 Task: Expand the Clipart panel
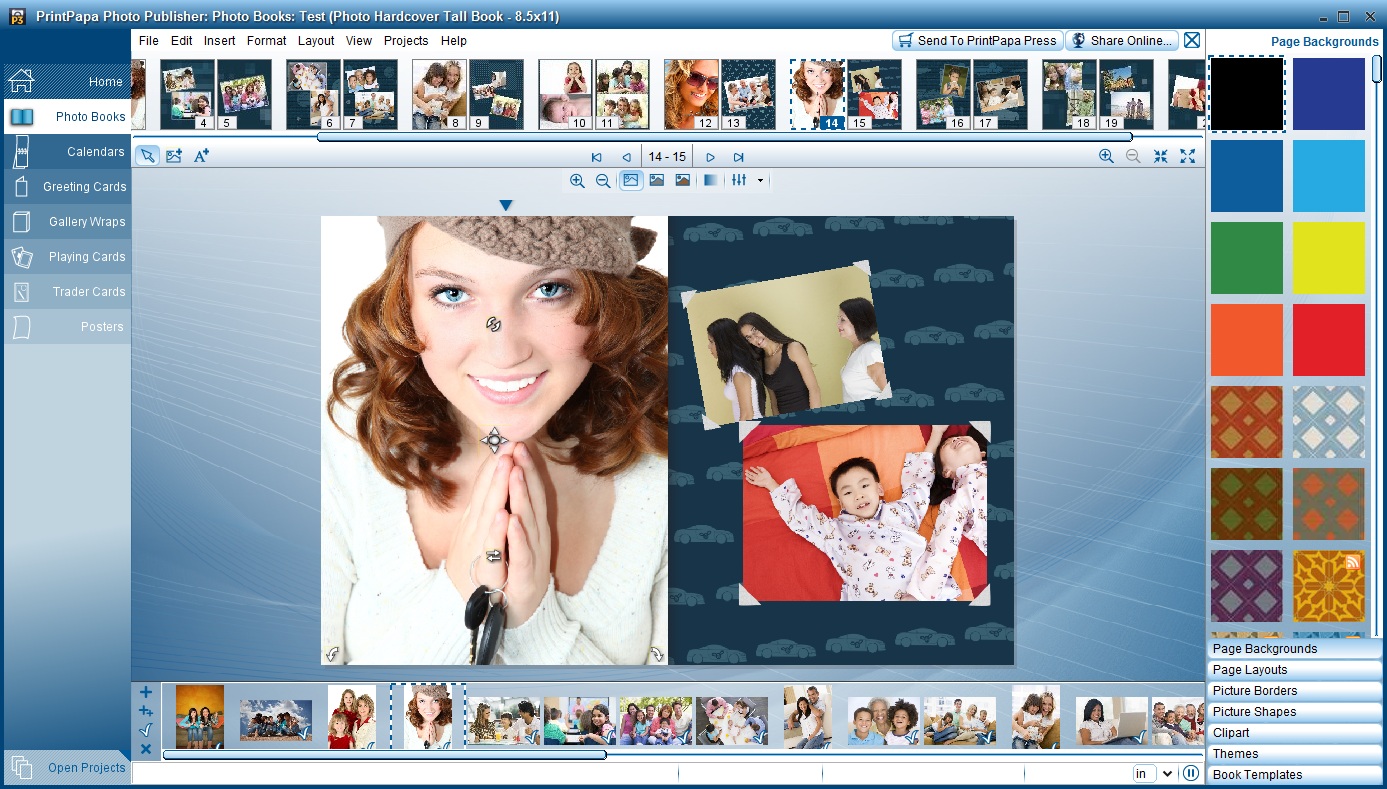pos(1294,733)
